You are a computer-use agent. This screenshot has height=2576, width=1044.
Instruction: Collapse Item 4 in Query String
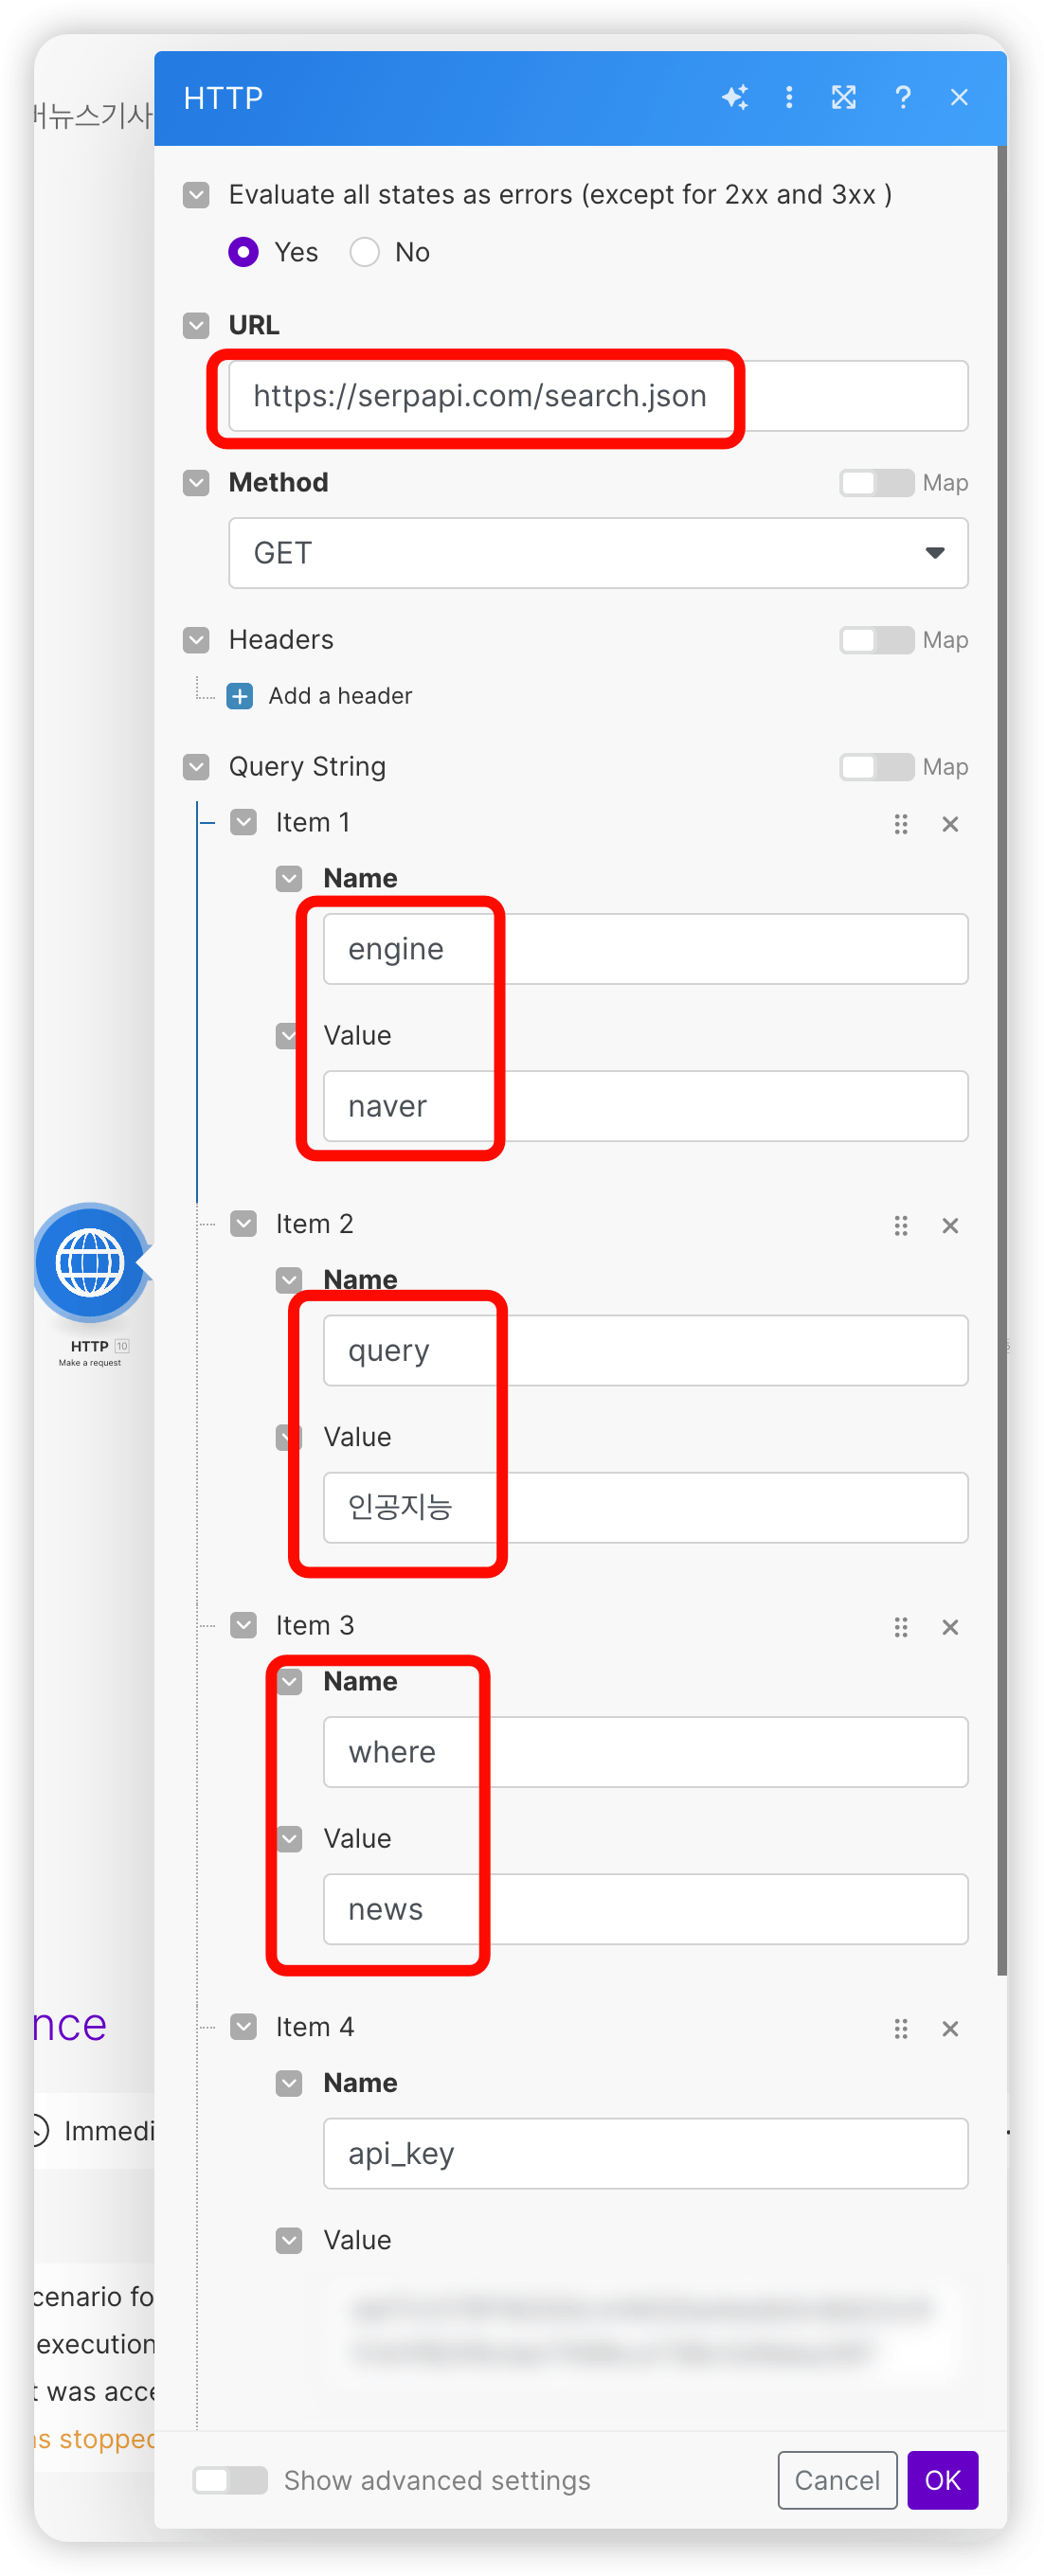point(244,2027)
